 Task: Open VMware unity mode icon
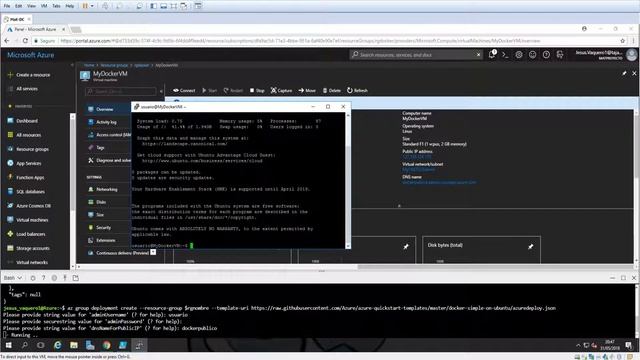(x=183, y=6)
